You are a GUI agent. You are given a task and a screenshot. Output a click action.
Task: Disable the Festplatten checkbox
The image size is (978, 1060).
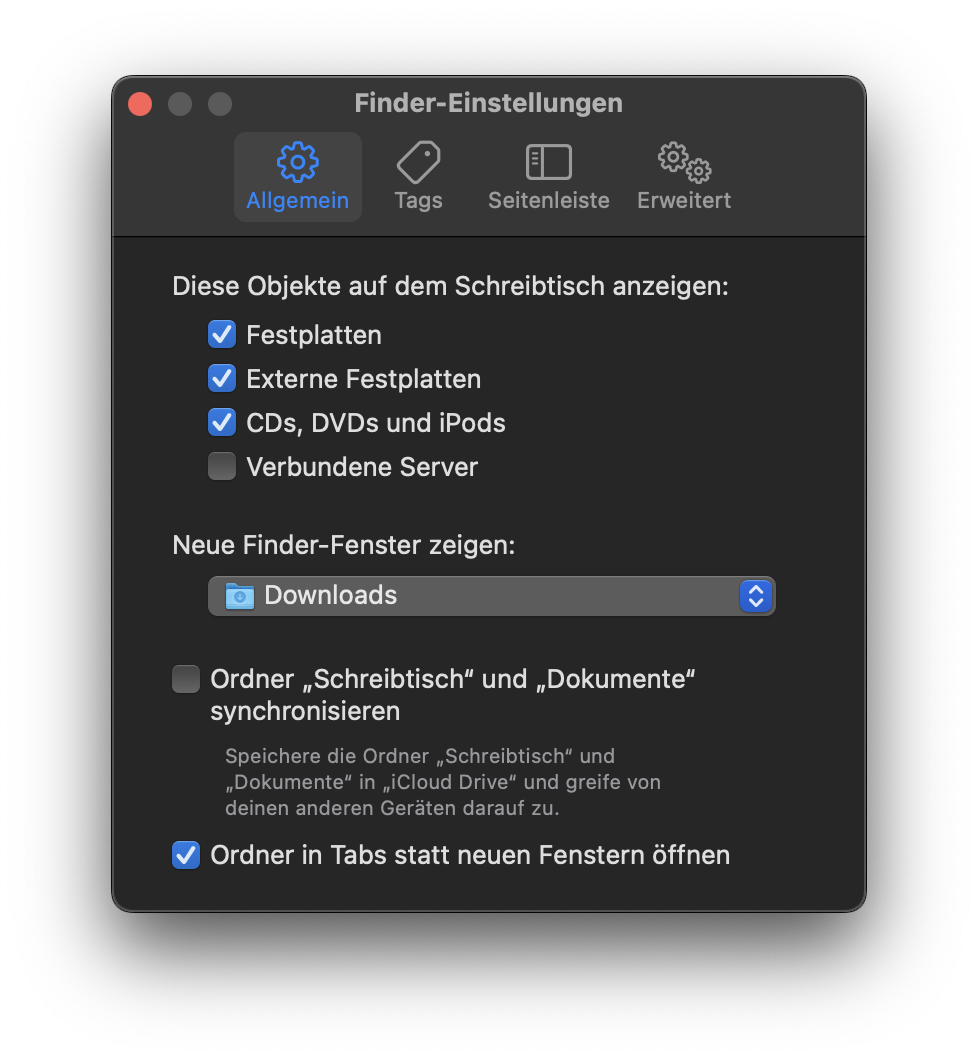click(x=222, y=334)
